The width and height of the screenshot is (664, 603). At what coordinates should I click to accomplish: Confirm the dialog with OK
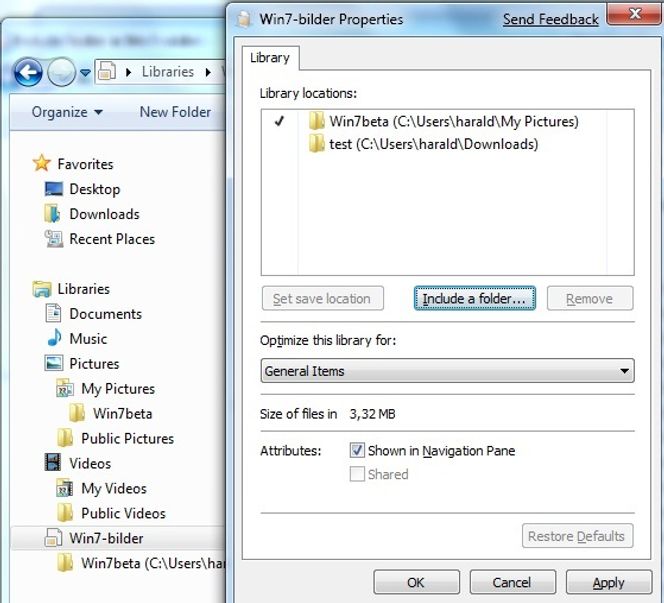click(416, 582)
